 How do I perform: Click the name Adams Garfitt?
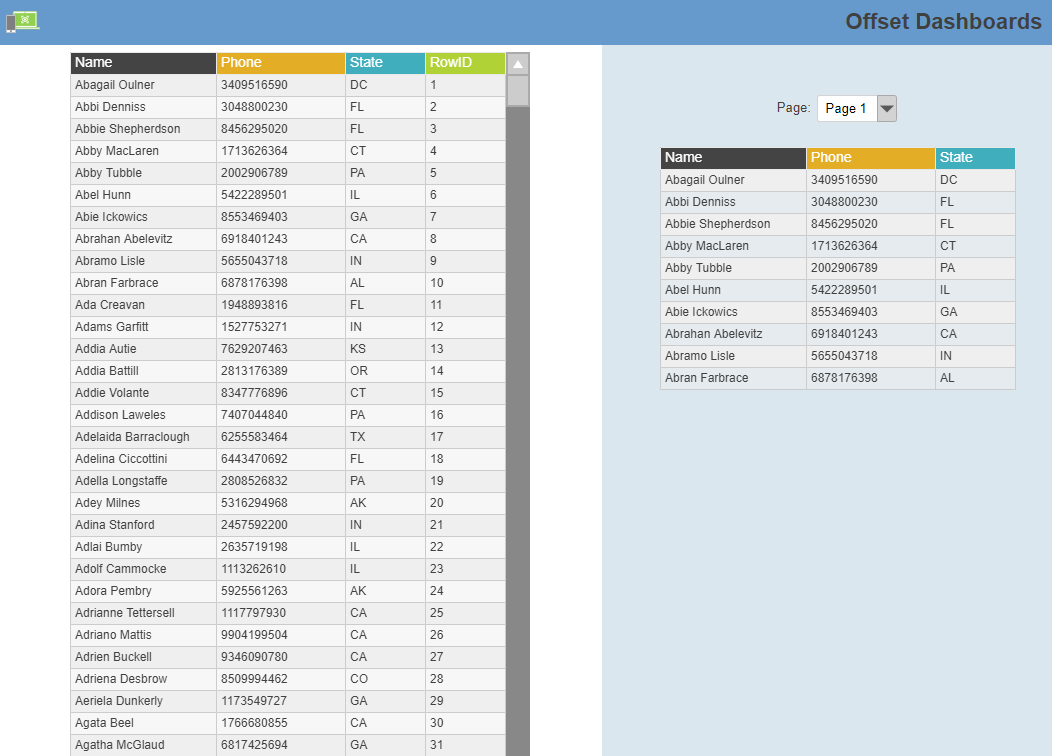(111, 327)
